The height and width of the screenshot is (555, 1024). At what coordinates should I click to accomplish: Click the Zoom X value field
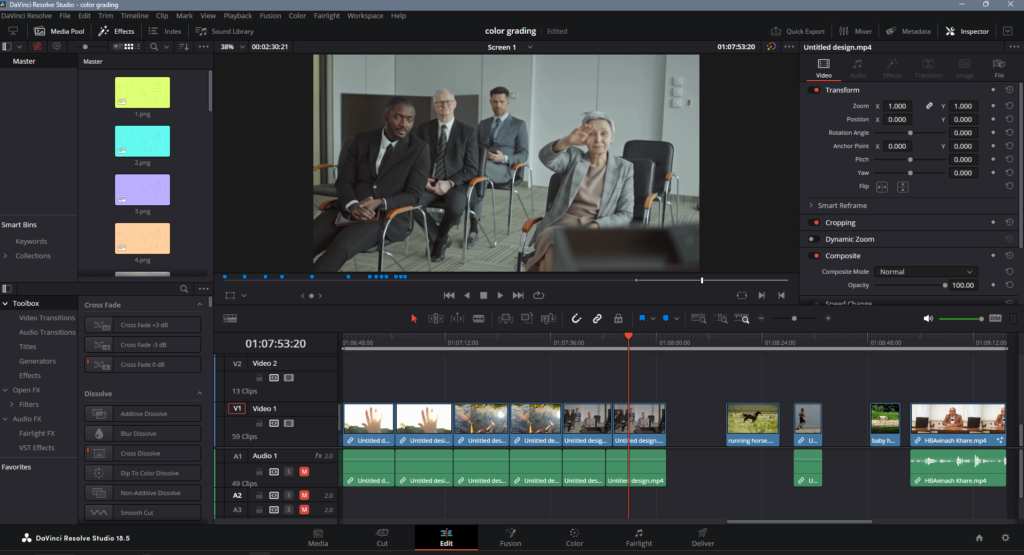[897, 106]
